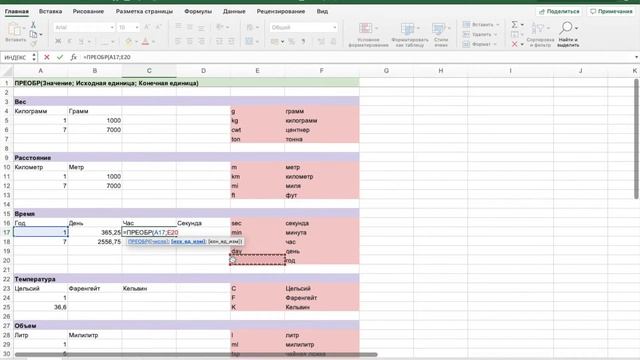Apply the red font color A
The width and height of the screenshot is (640, 360).
tap(145, 42)
